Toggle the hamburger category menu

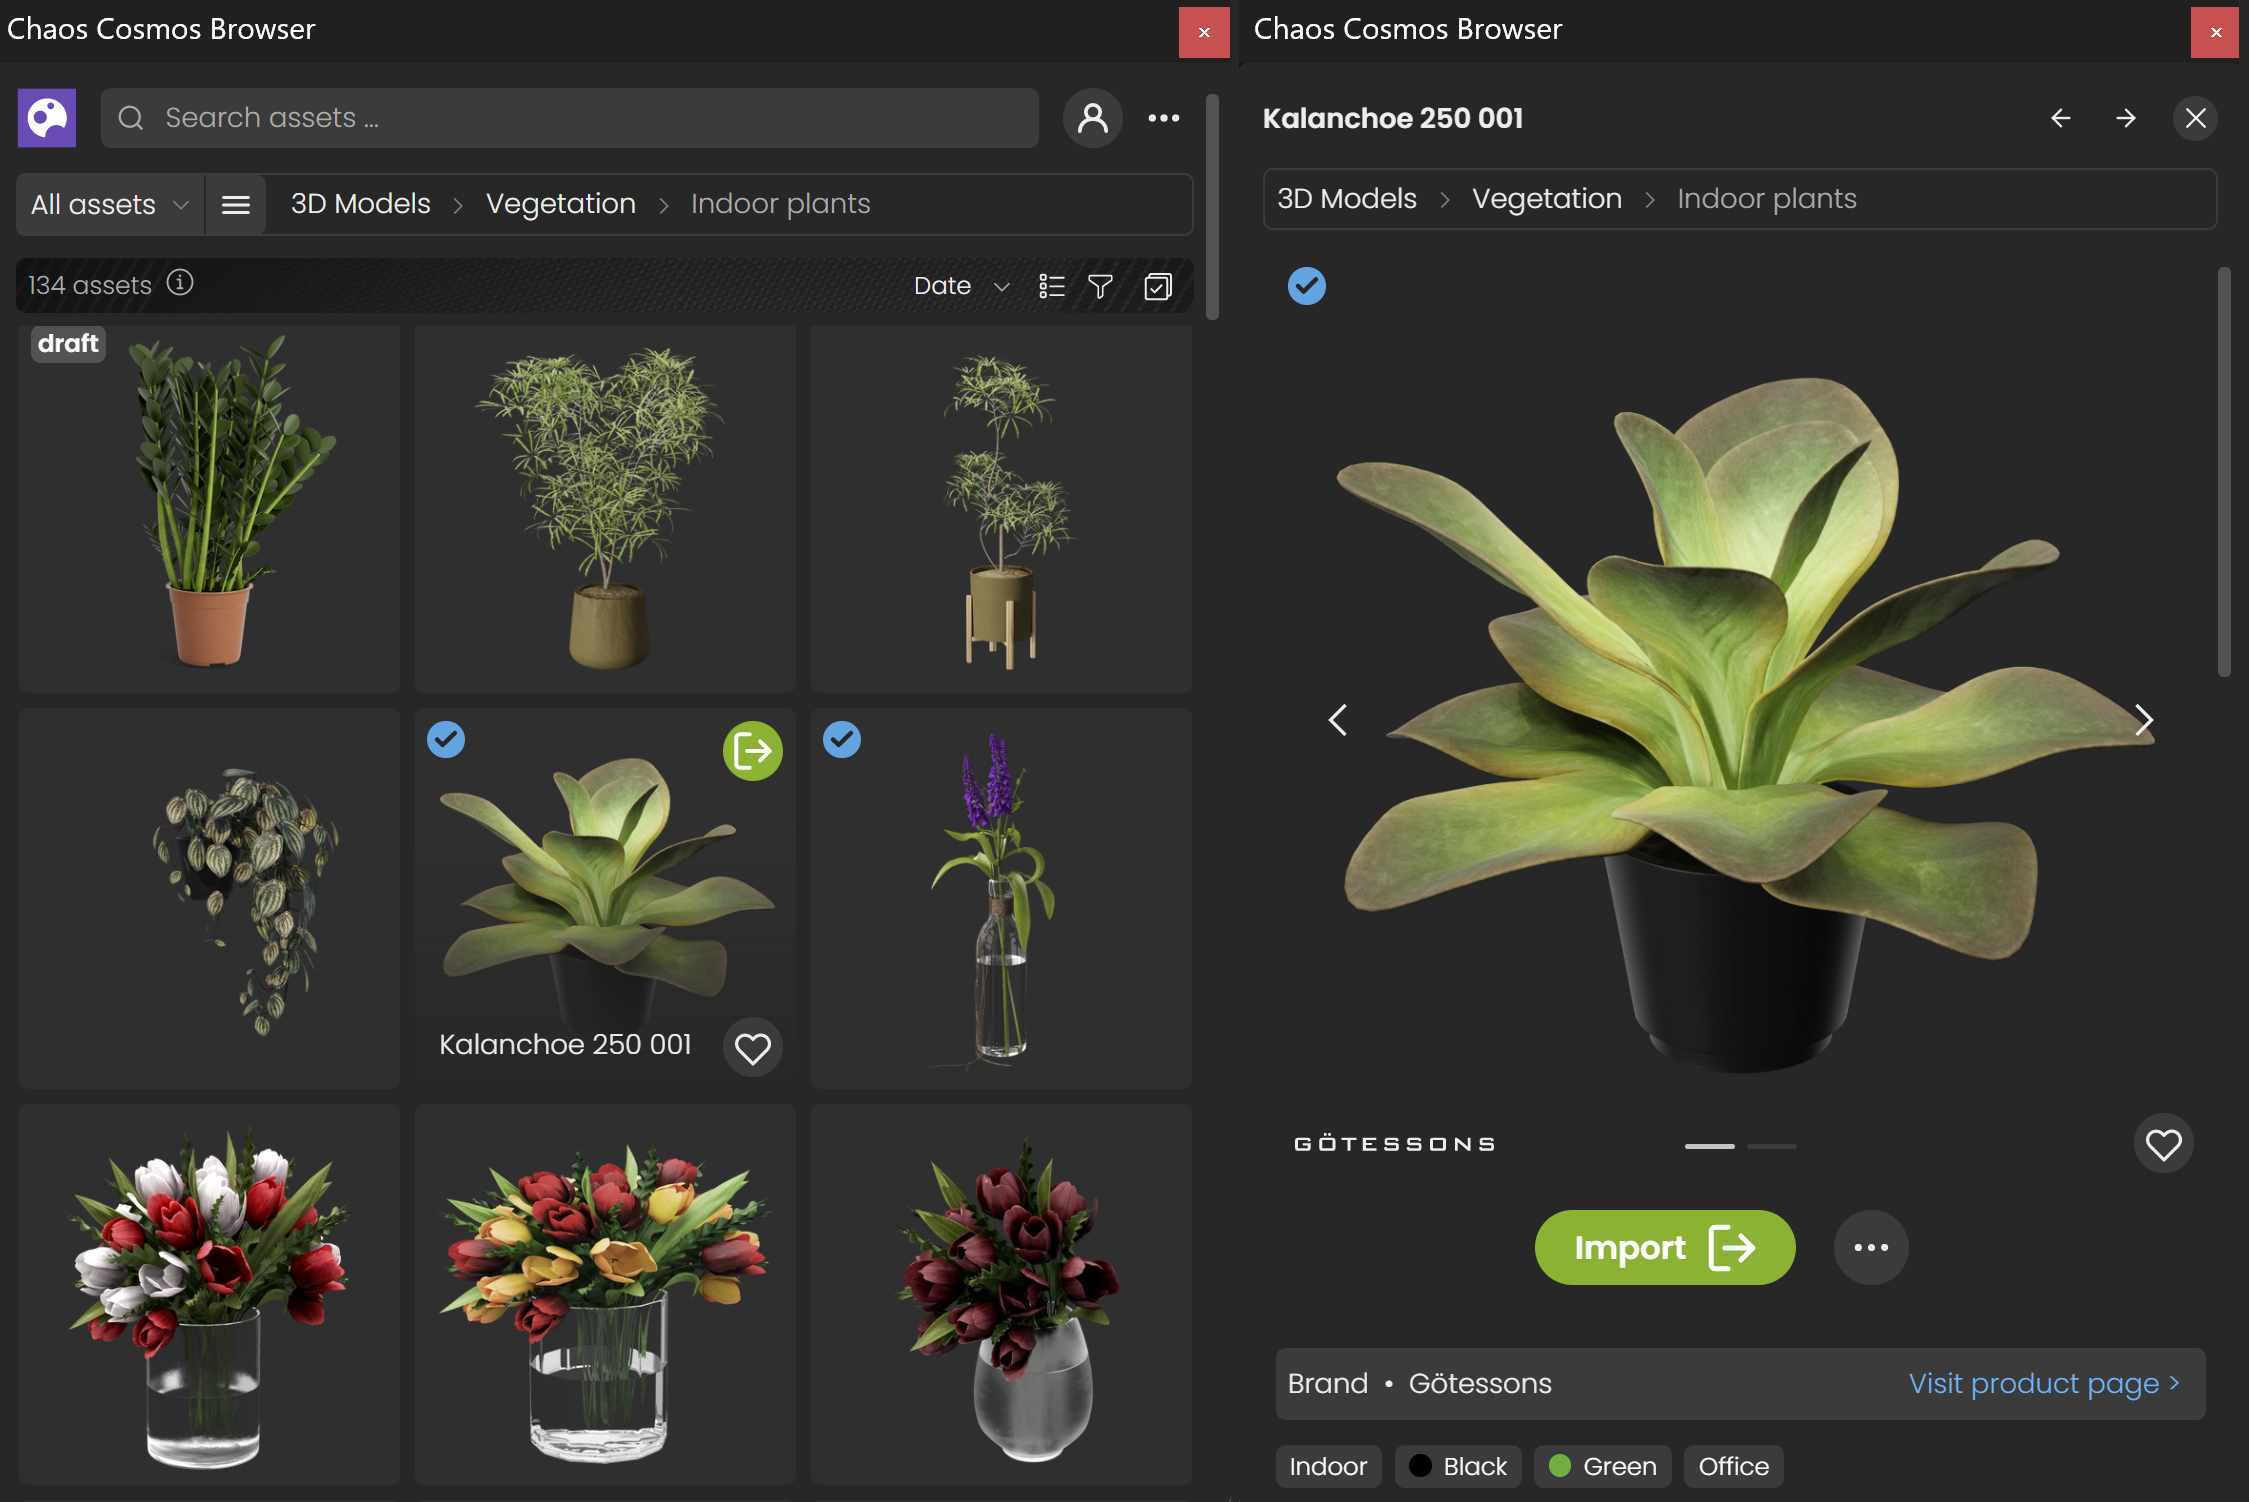(x=236, y=205)
